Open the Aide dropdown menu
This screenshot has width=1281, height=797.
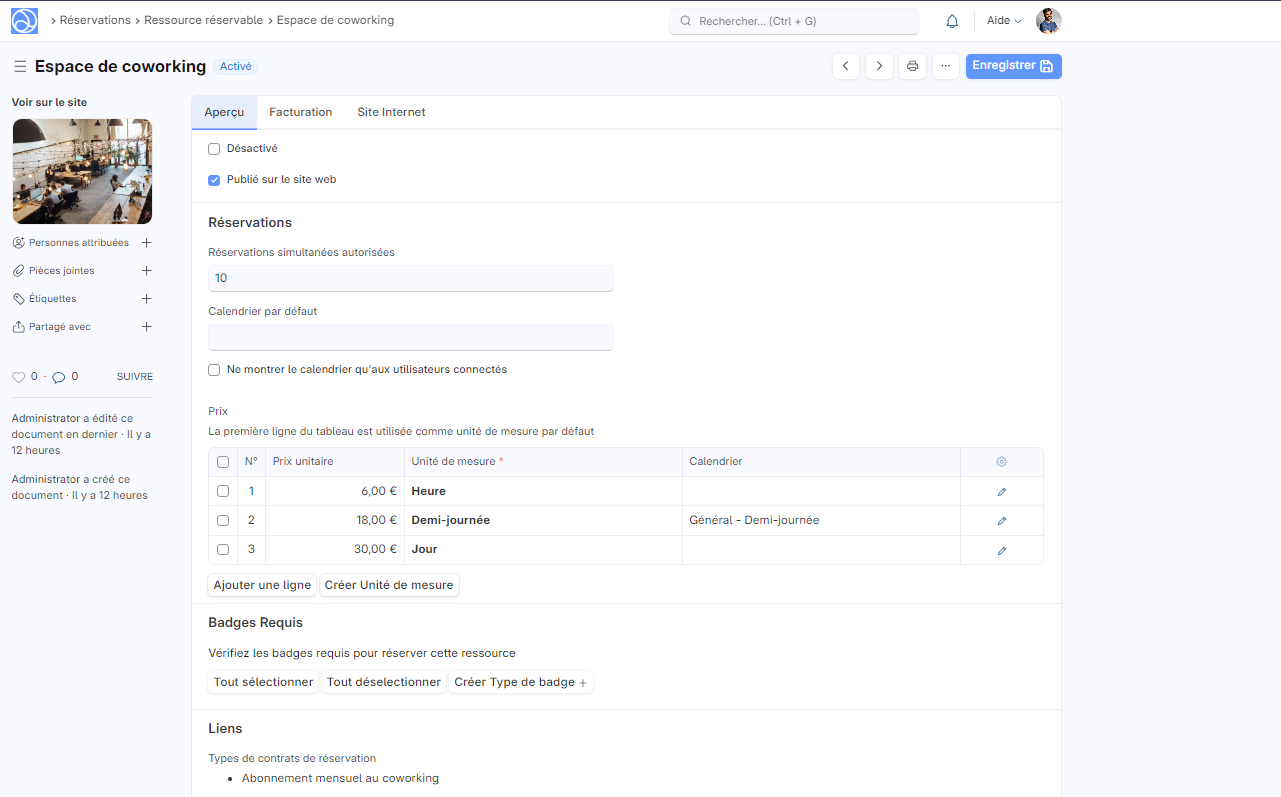pos(1004,21)
